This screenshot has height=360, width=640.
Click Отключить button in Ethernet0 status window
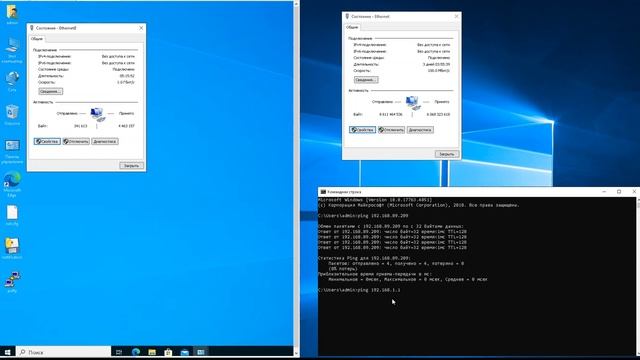[x=76, y=141]
